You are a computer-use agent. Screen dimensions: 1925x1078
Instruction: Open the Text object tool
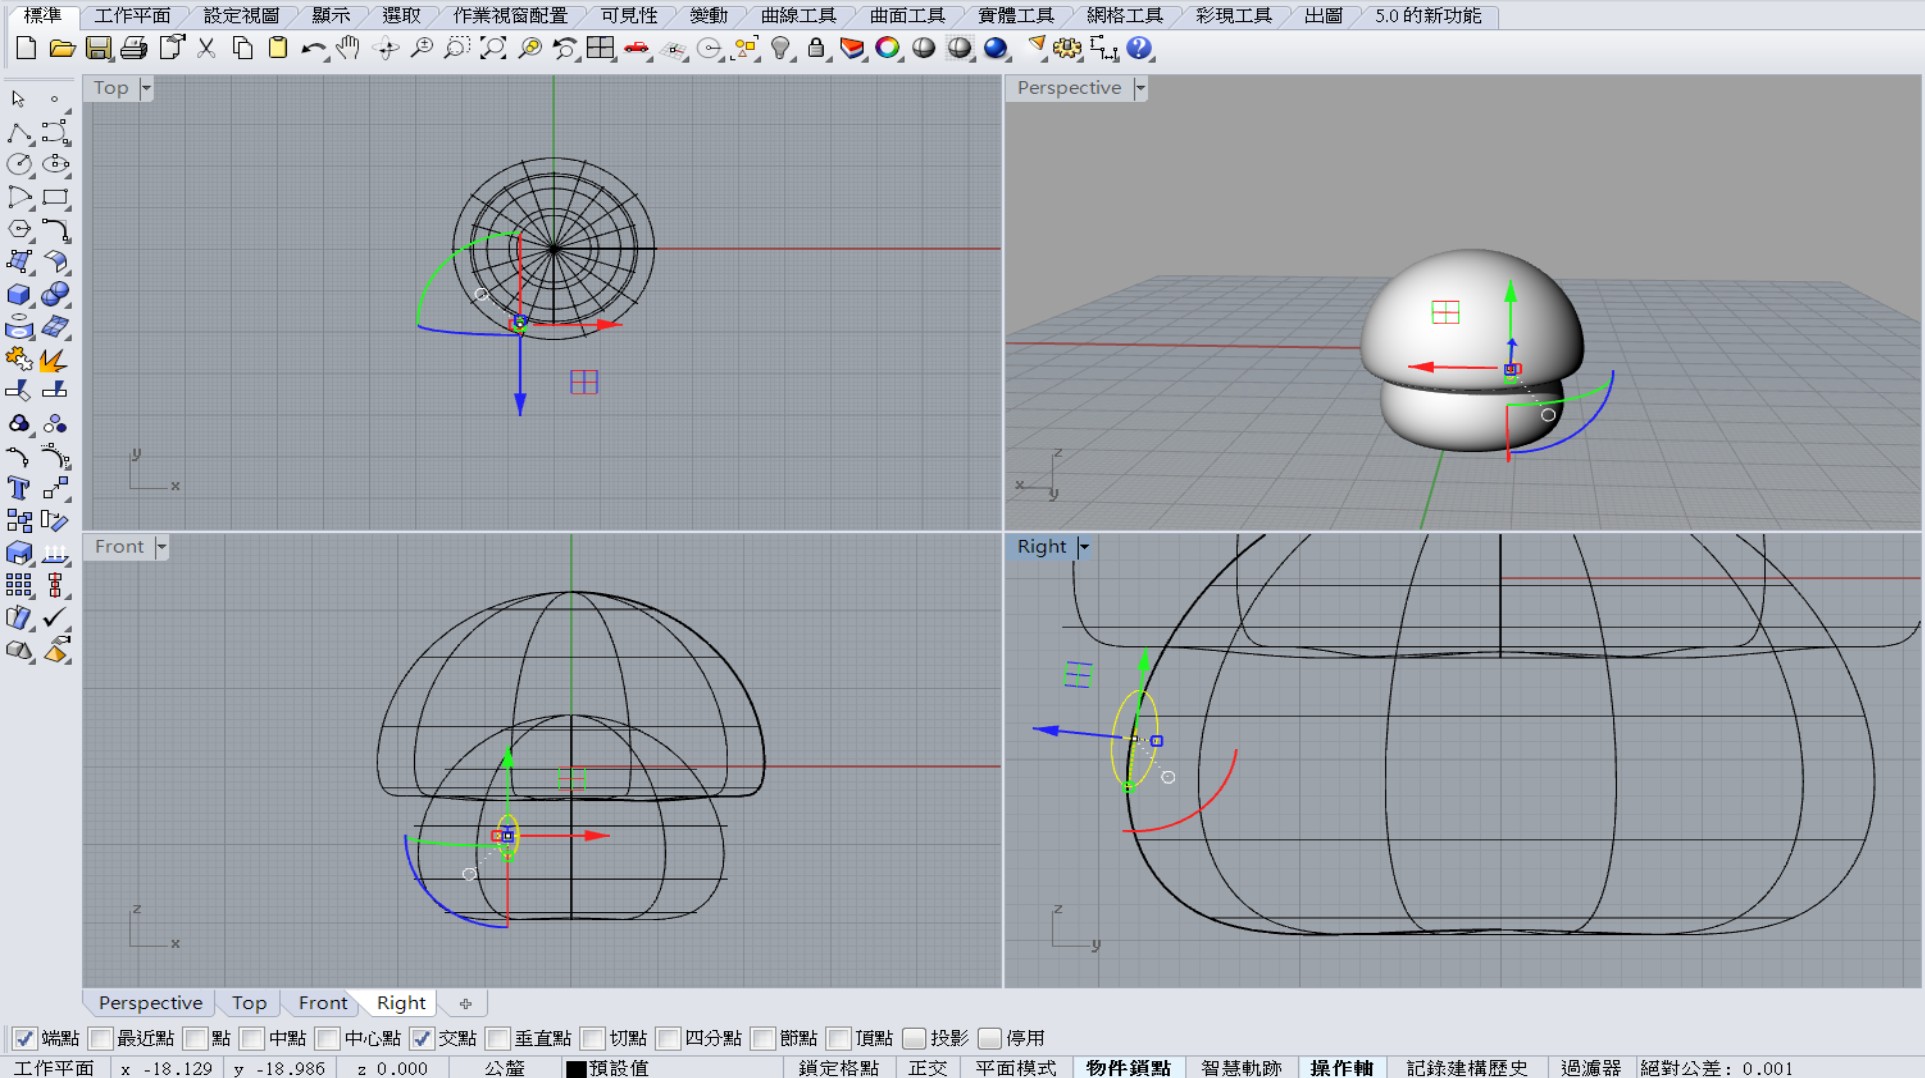click(x=18, y=488)
